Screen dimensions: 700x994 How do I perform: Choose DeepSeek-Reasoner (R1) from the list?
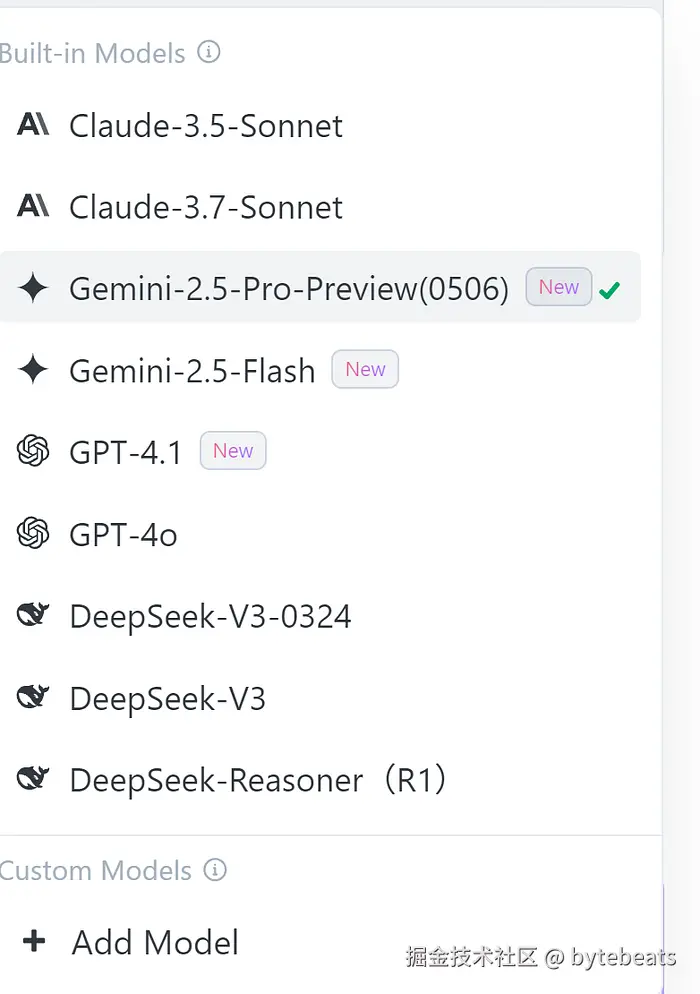(x=257, y=780)
